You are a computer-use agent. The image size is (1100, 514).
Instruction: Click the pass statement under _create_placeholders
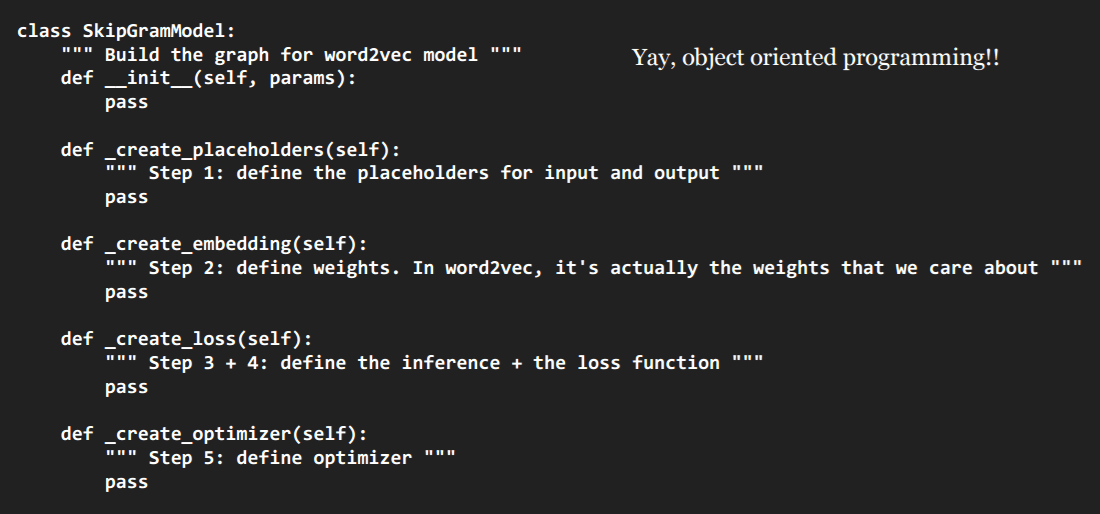[126, 197]
